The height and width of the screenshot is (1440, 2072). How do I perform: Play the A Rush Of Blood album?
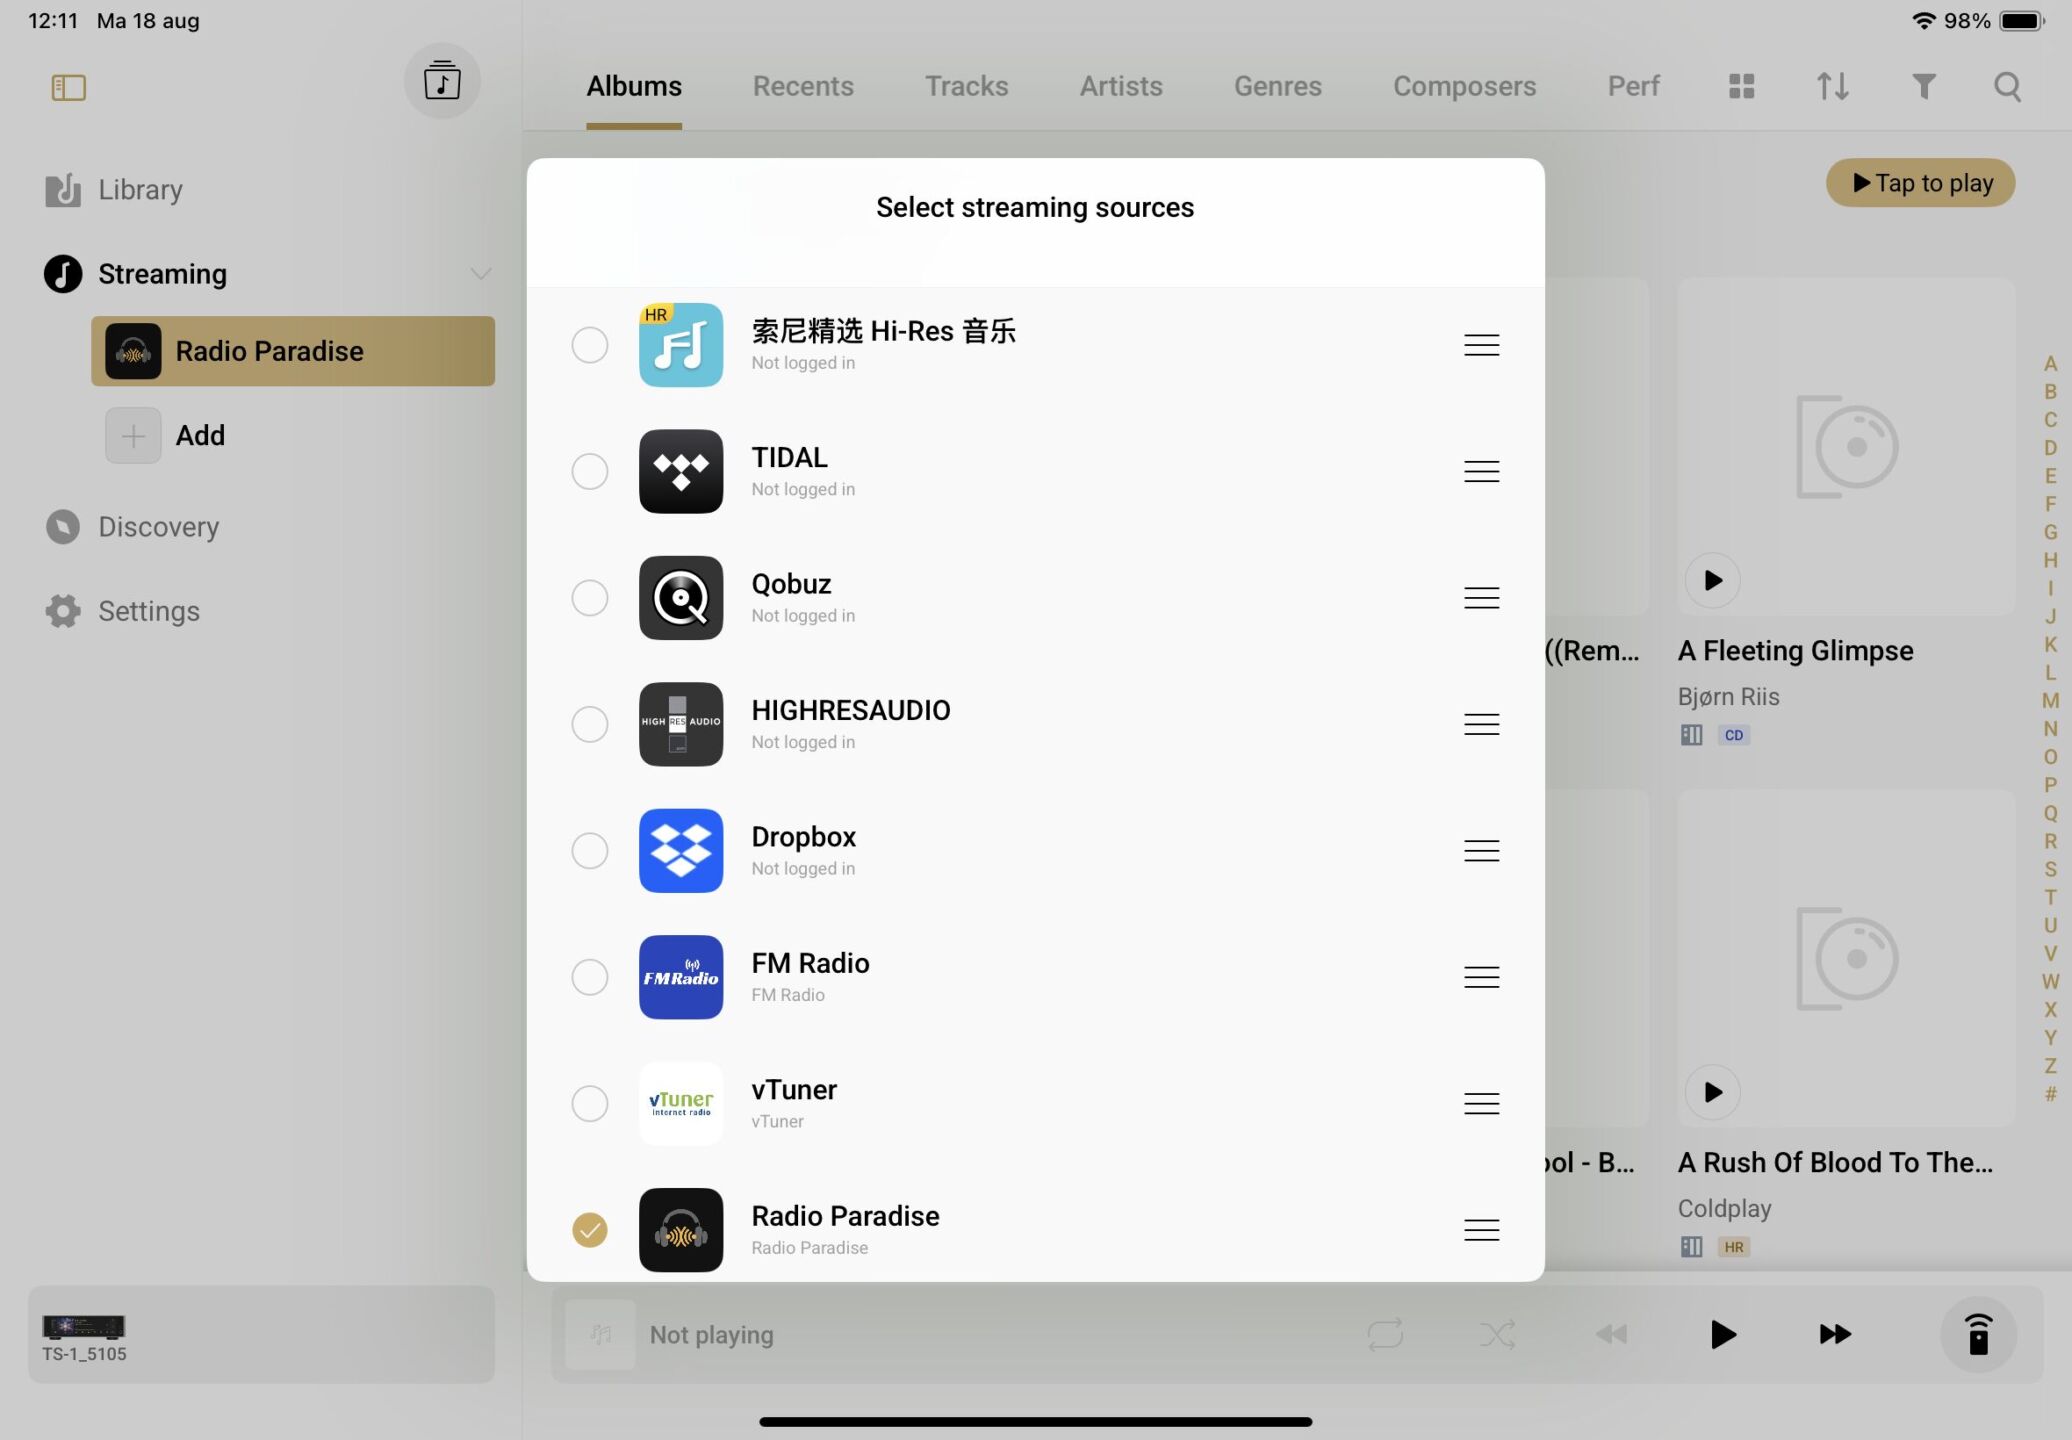coord(1712,1092)
